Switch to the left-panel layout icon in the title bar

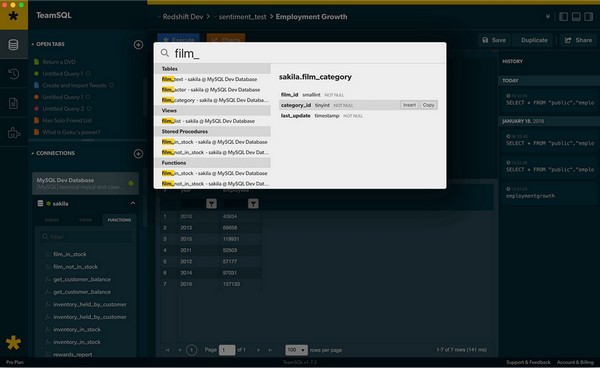click(563, 17)
